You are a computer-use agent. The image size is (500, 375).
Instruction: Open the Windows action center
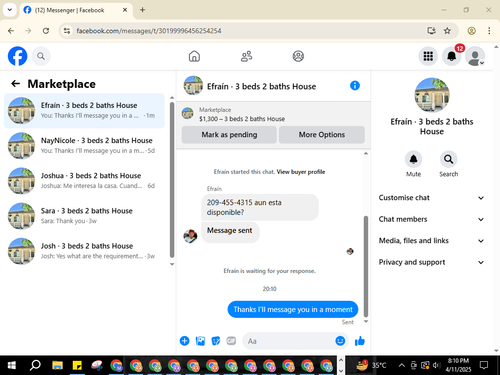click(x=484, y=366)
